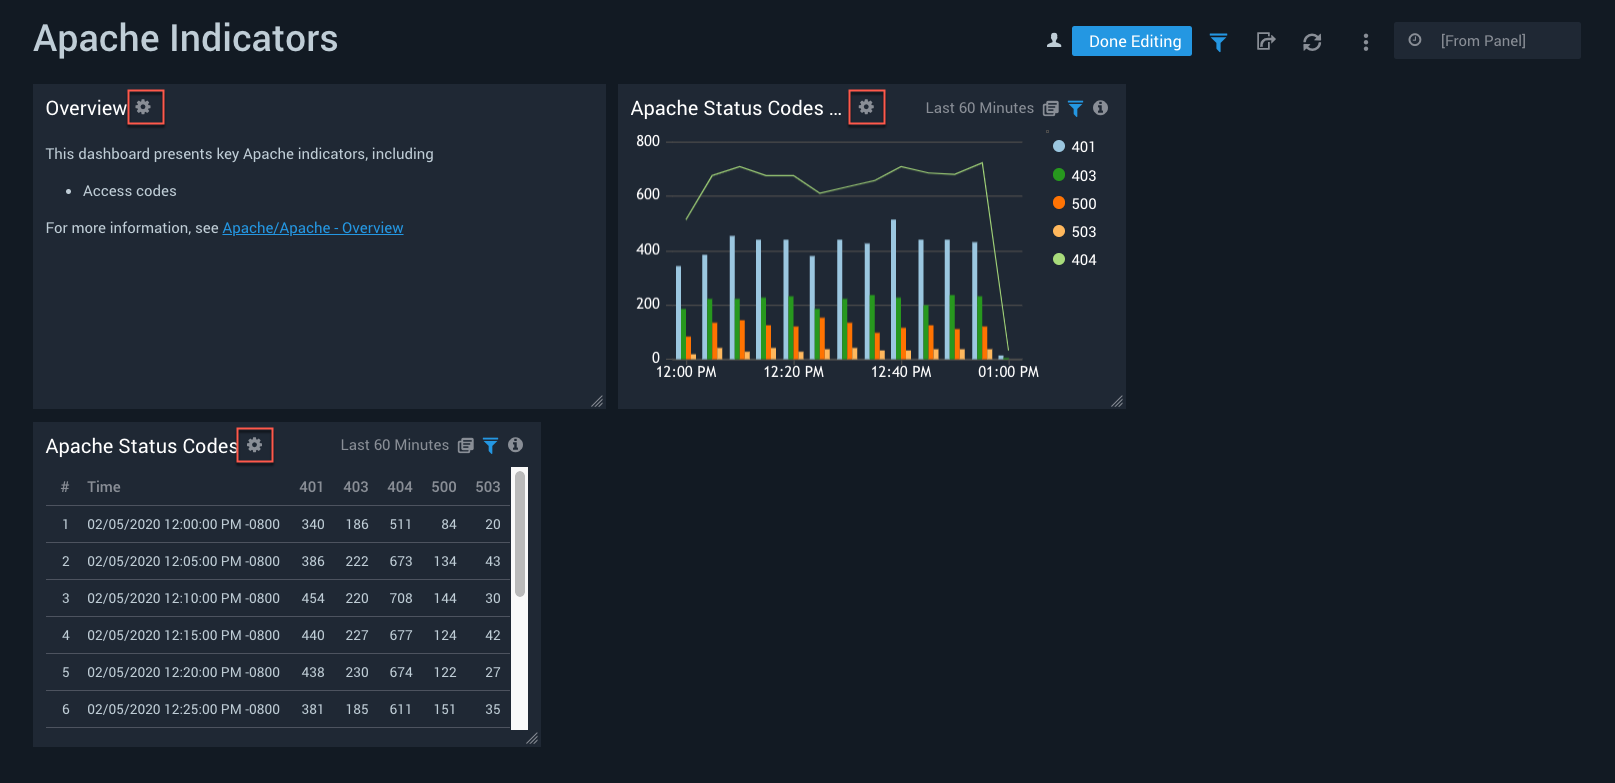Image resolution: width=1615 pixels, height=783 pixels.
Task: Refresh the dashboard with the refresh icon
Action: point(1312,42)
